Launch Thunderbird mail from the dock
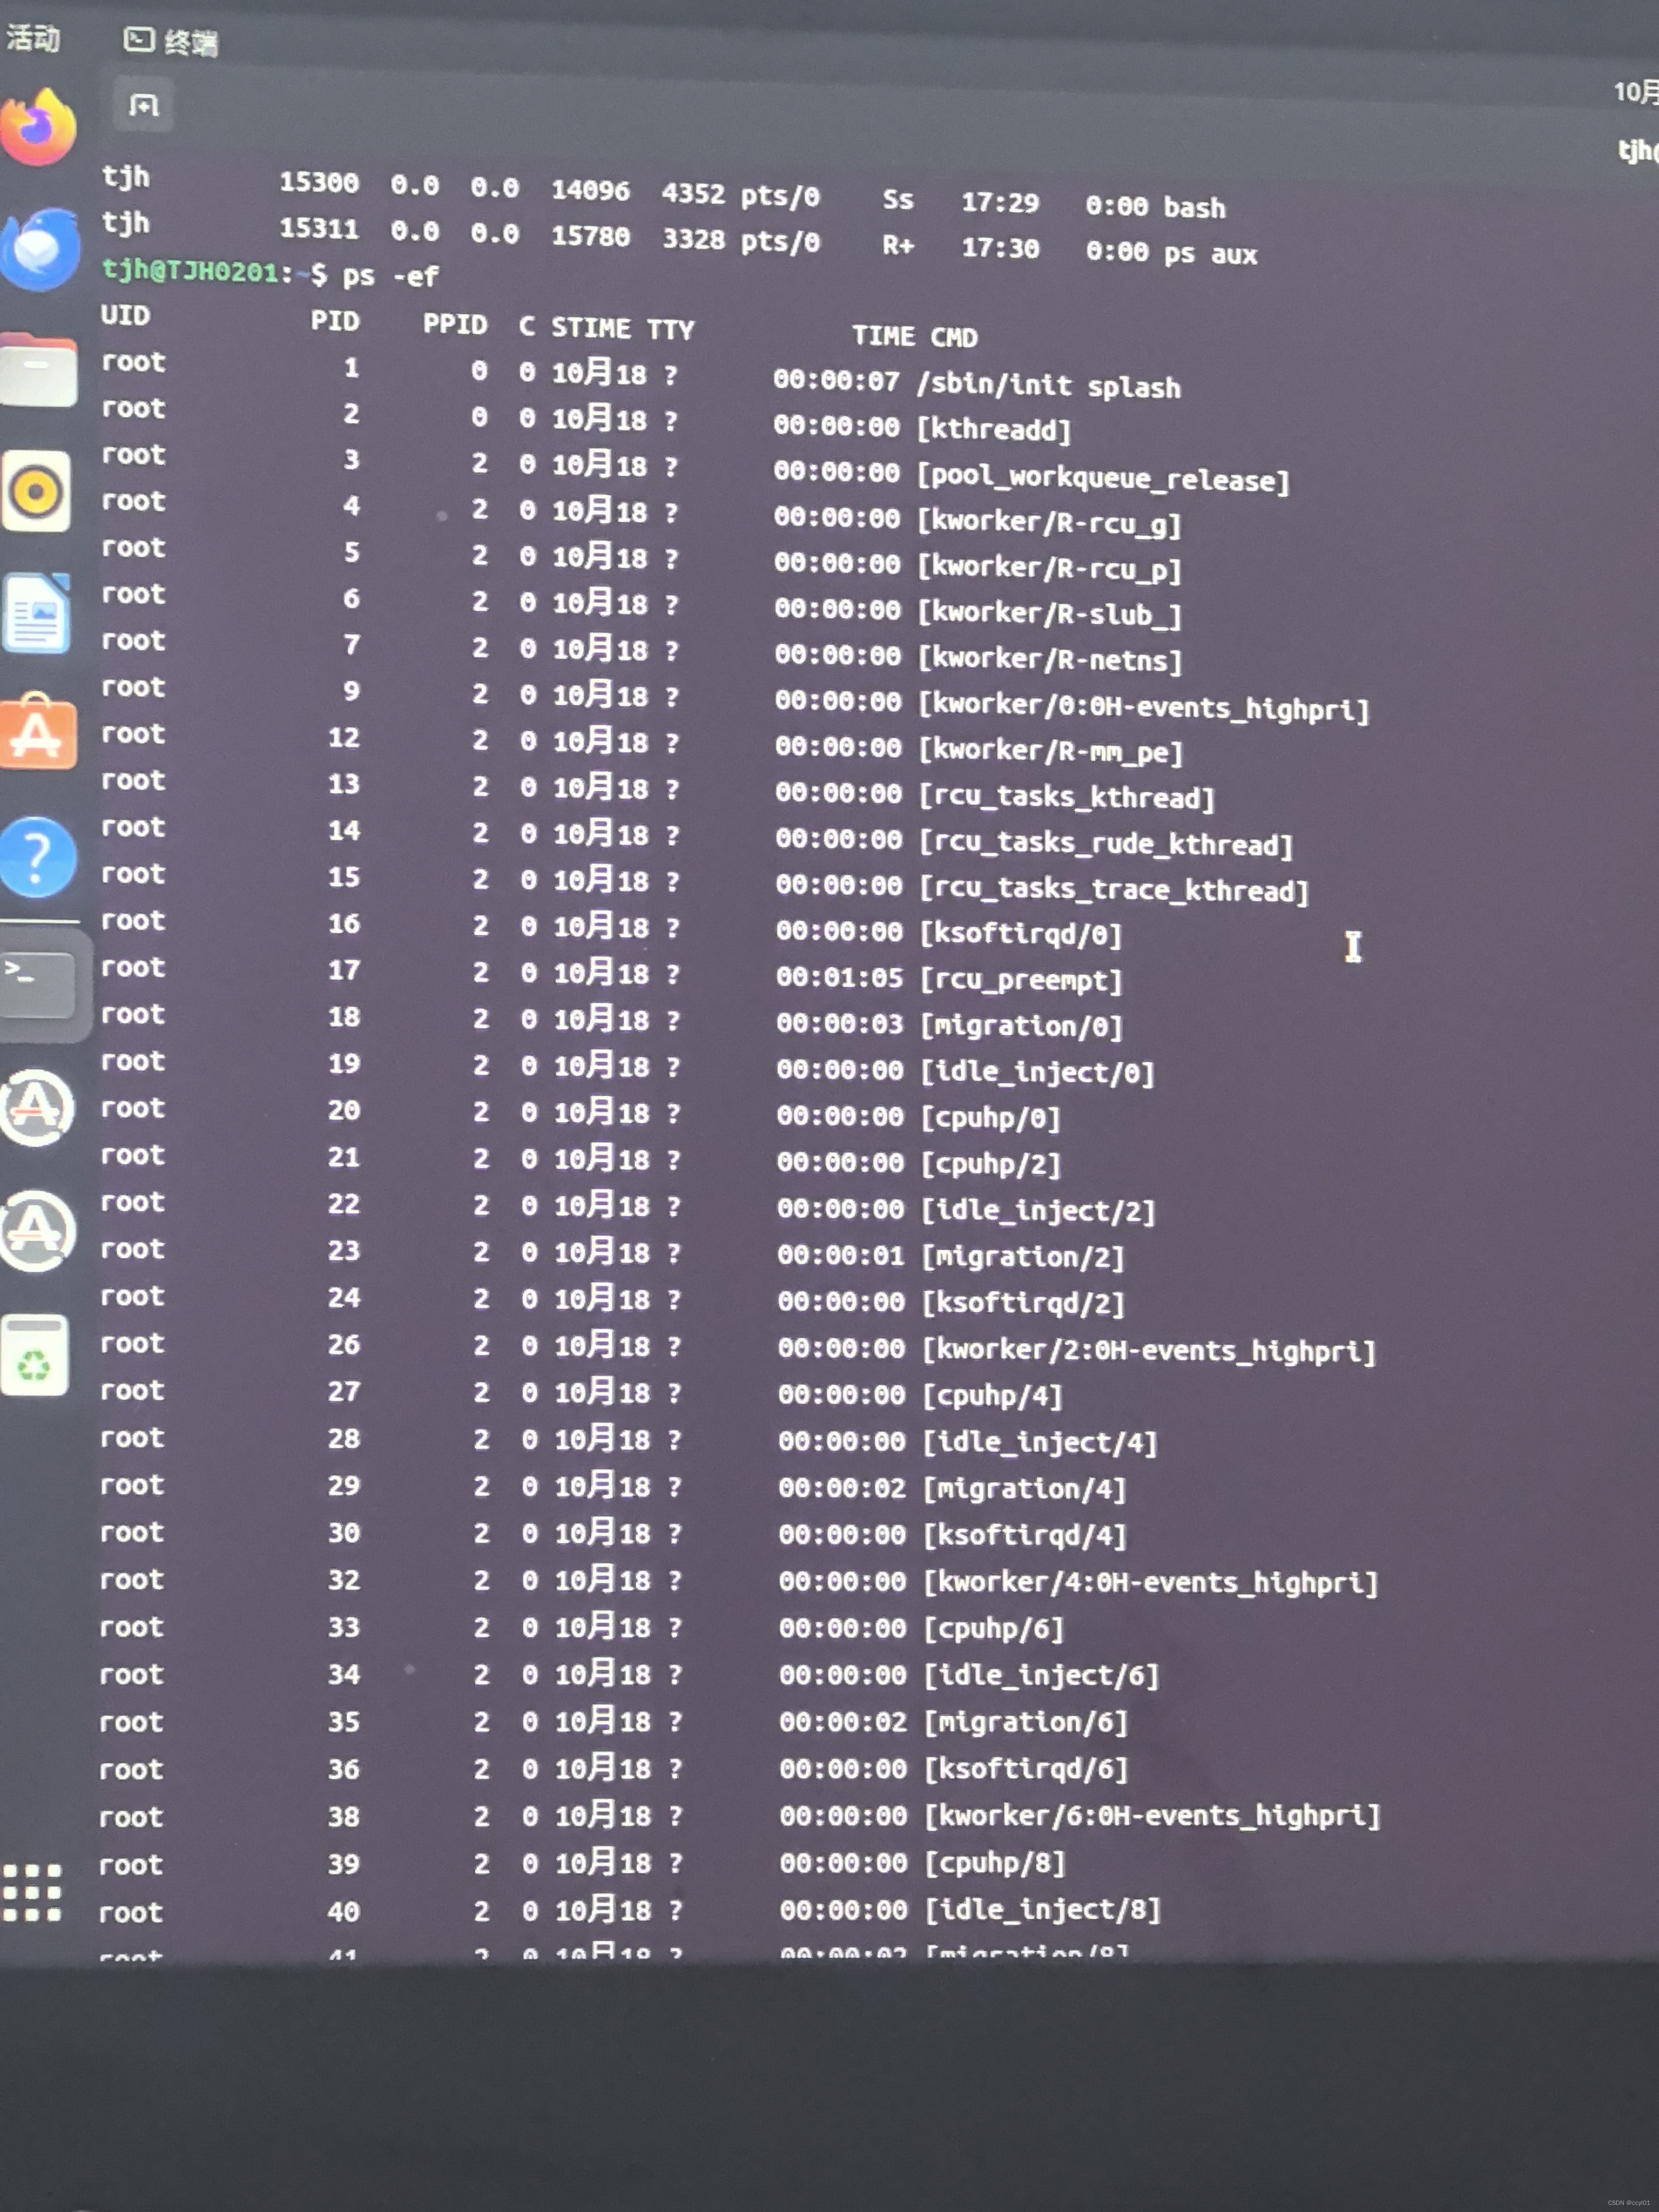The width and height of the screenshot is (1659, 2212). (41, 250)
